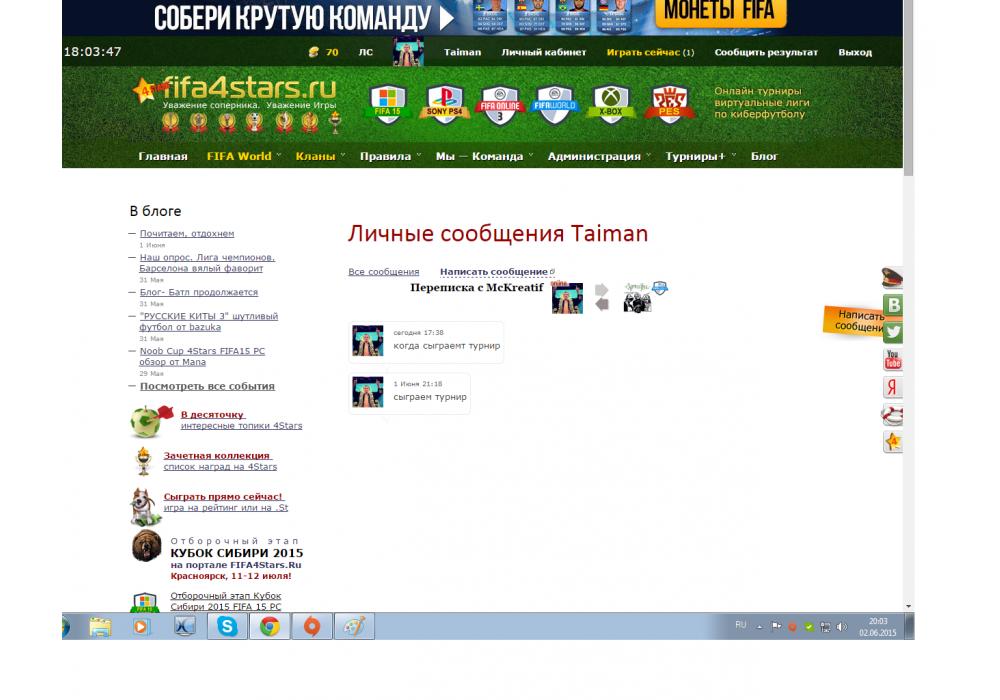The width and height of the screenshot is (1000, 700).
Task: Click the 4Stars gold star side icon
Action: pos(893,442)
